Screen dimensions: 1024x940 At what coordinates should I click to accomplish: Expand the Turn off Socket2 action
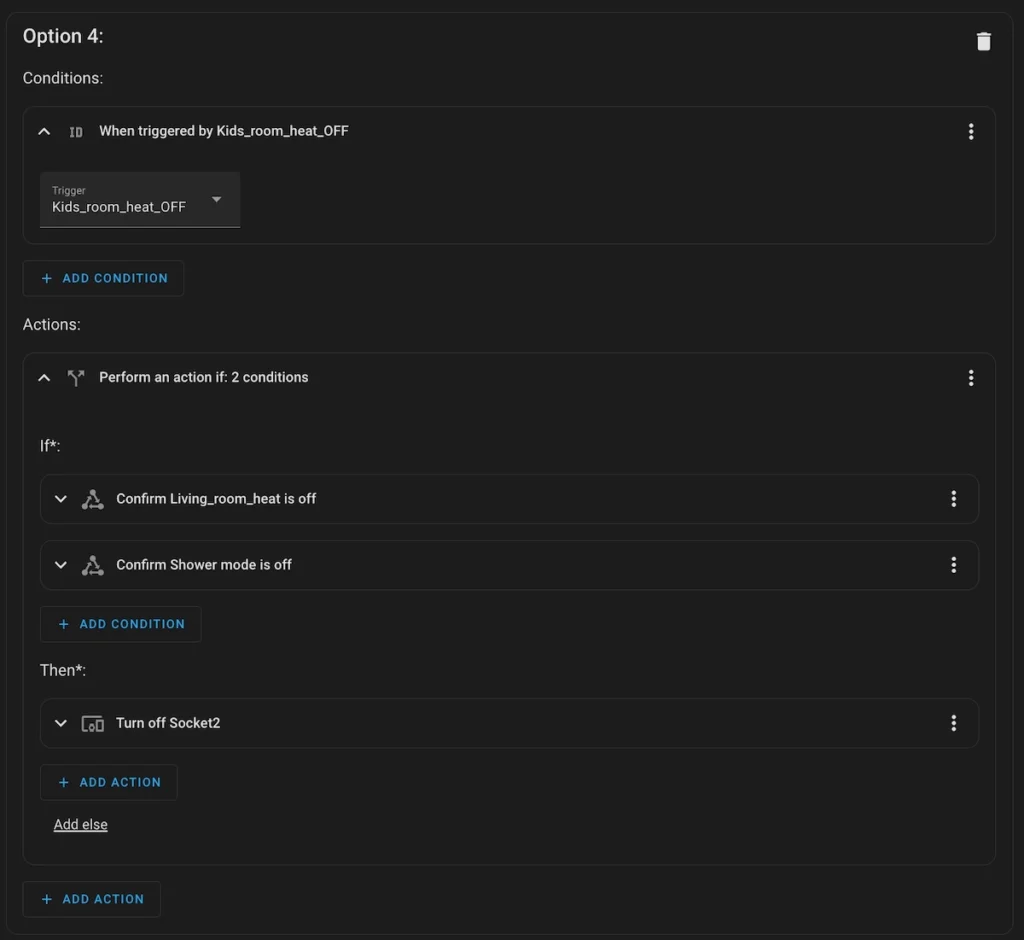pyautogui.click(x=61, y=723)
